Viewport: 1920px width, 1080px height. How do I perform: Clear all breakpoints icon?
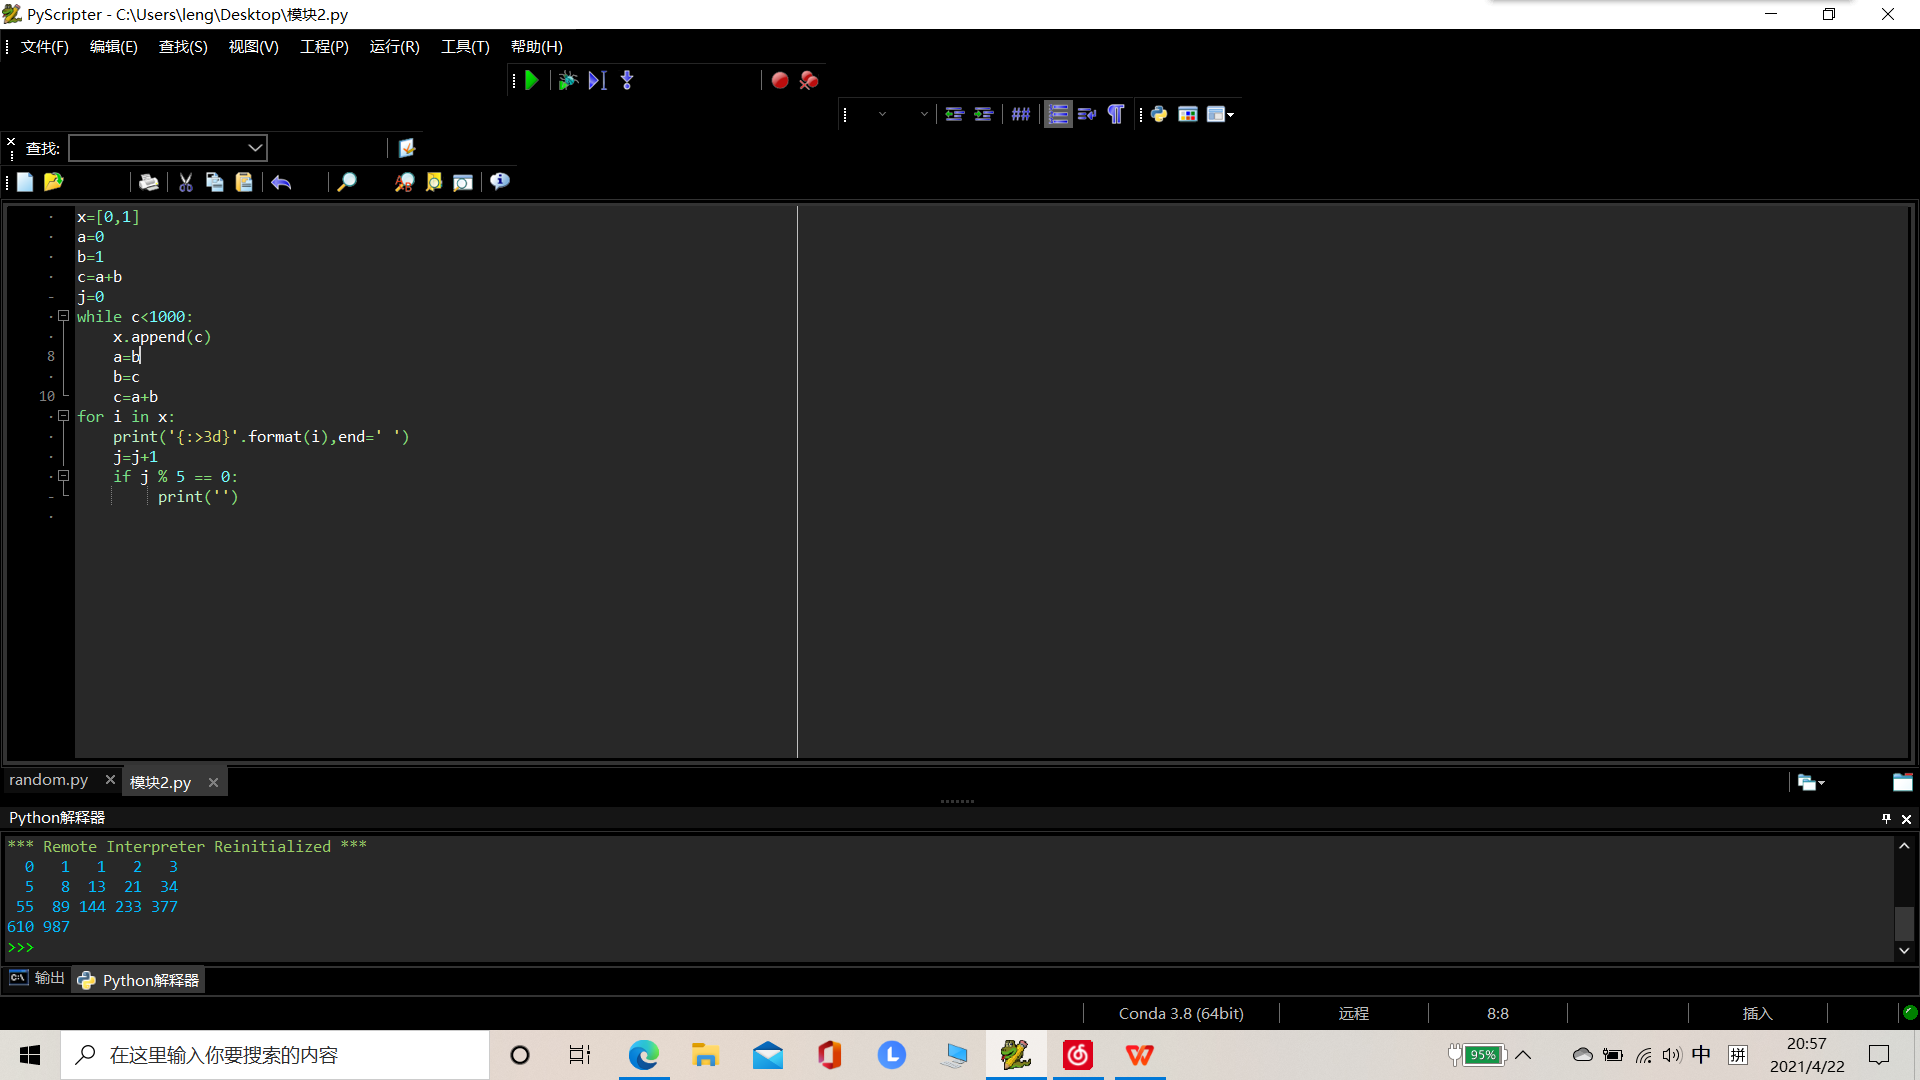click(809, 81)
